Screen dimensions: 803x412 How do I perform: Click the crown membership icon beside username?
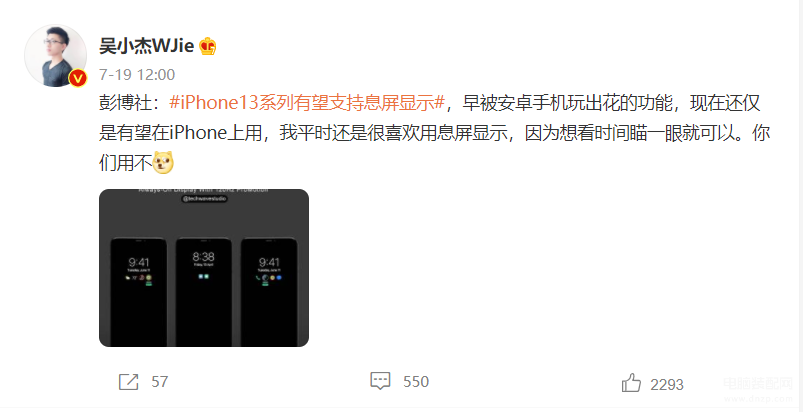208,47
